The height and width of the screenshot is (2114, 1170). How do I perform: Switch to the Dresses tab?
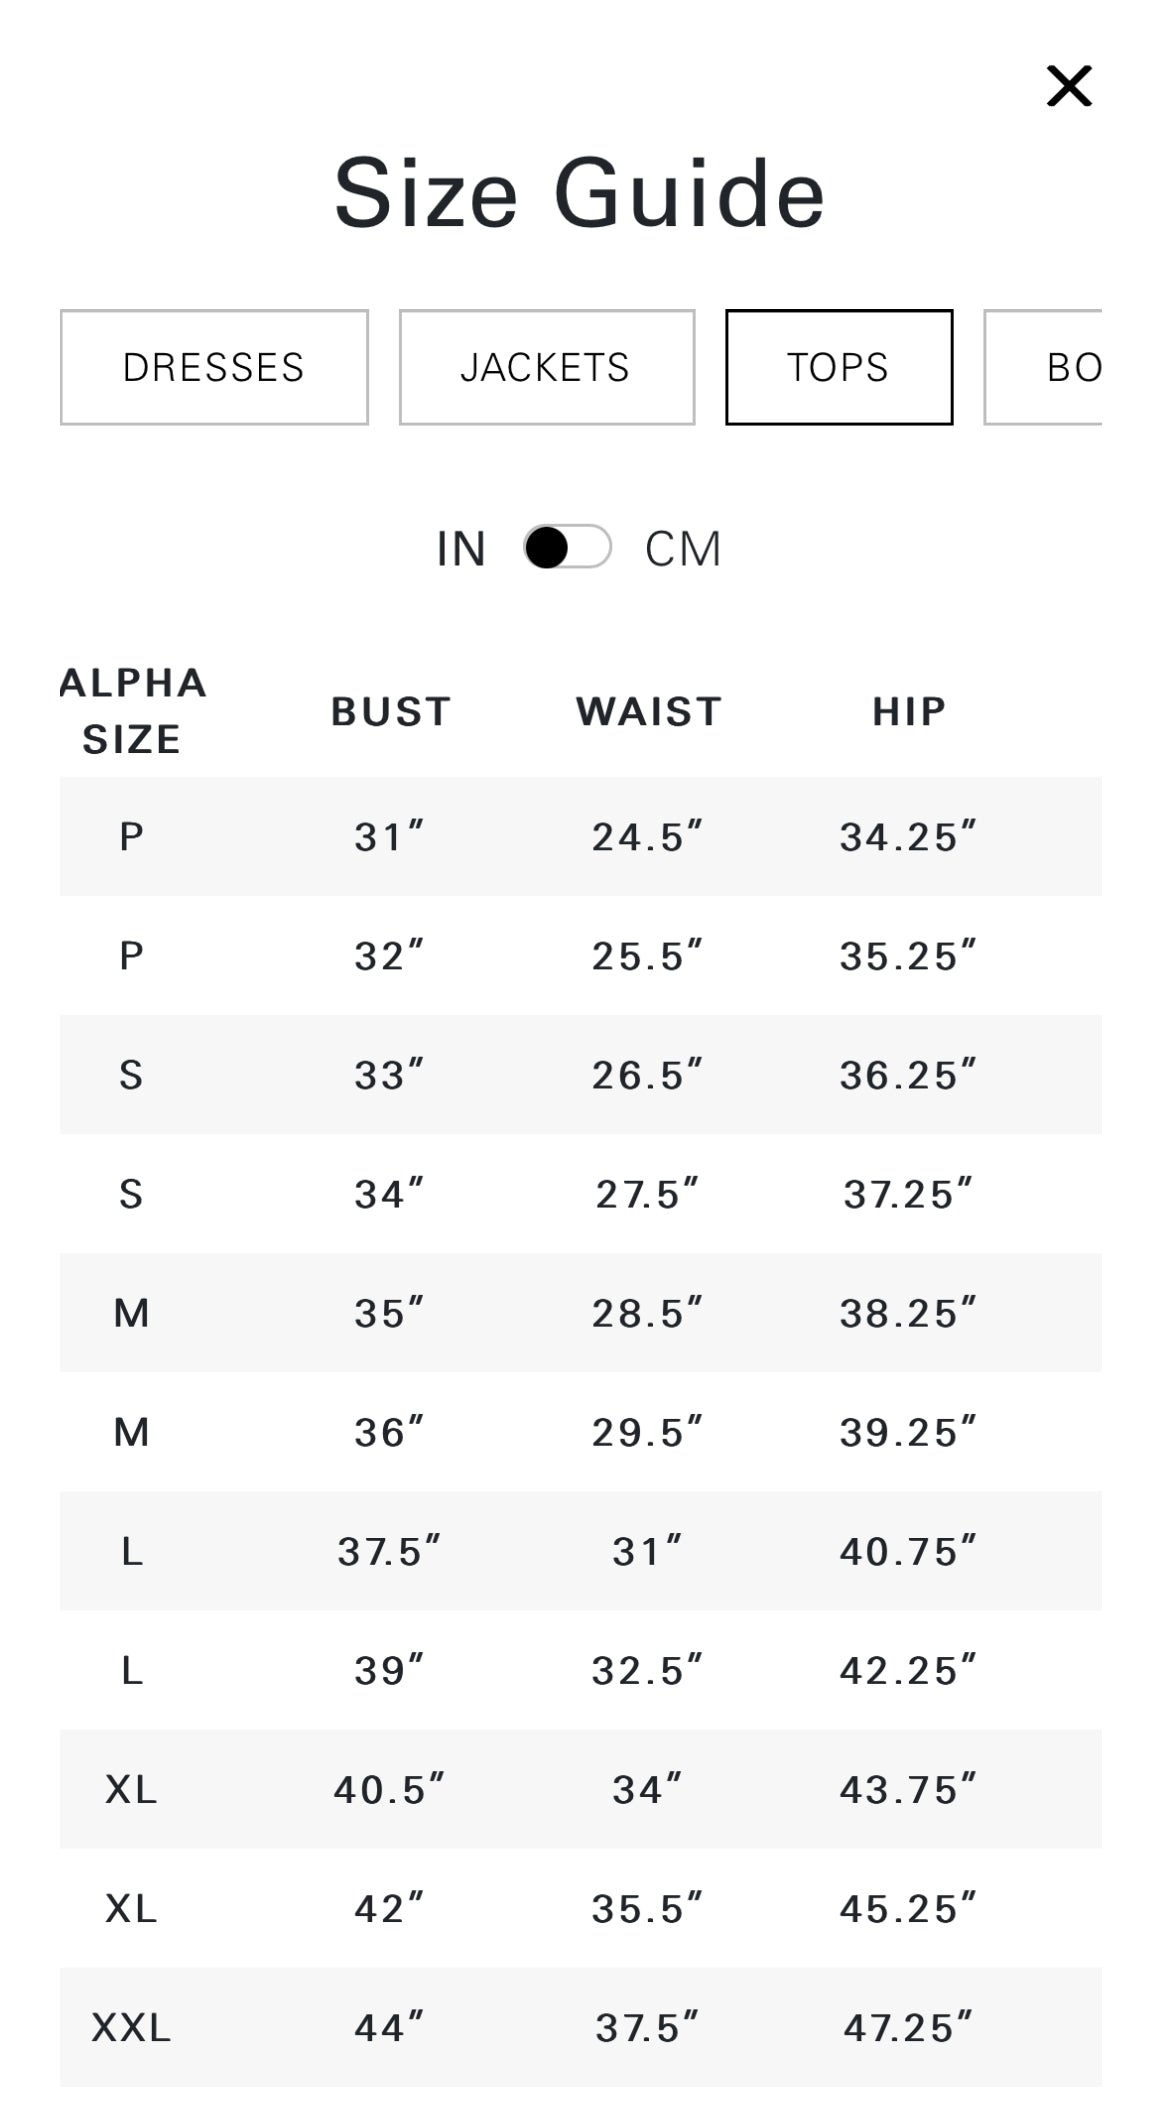(x=214, y=367)
